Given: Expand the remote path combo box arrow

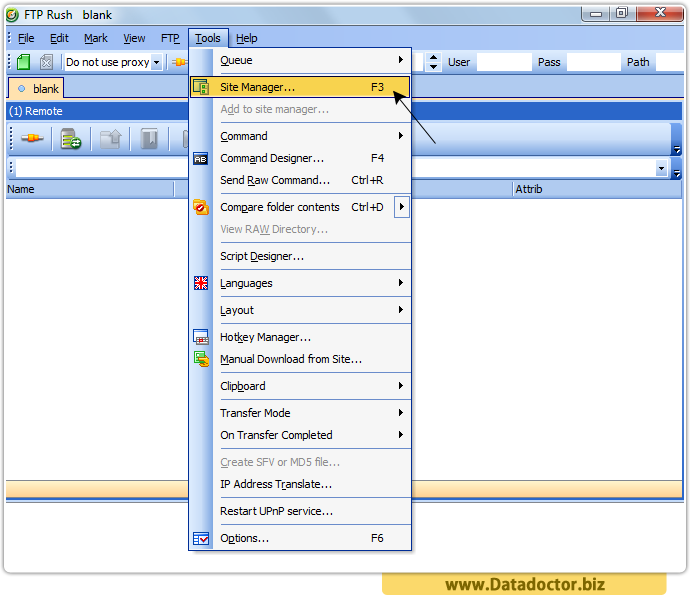Looking at the screenshot, I should click(x=661, y=168).
